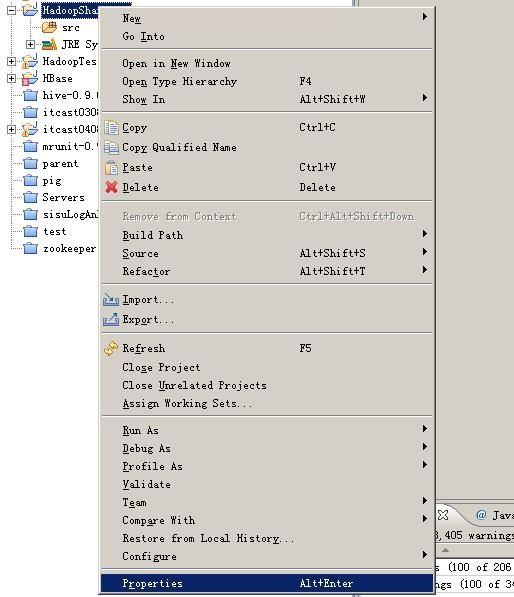
Task: Collapse the HadoopSha project tree node
Action: [11, 10]
